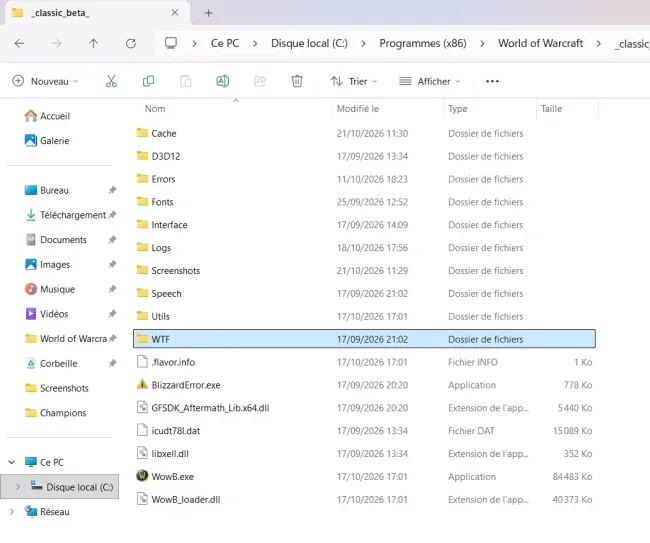Open the Nouveau dropdown

[45, 81]
